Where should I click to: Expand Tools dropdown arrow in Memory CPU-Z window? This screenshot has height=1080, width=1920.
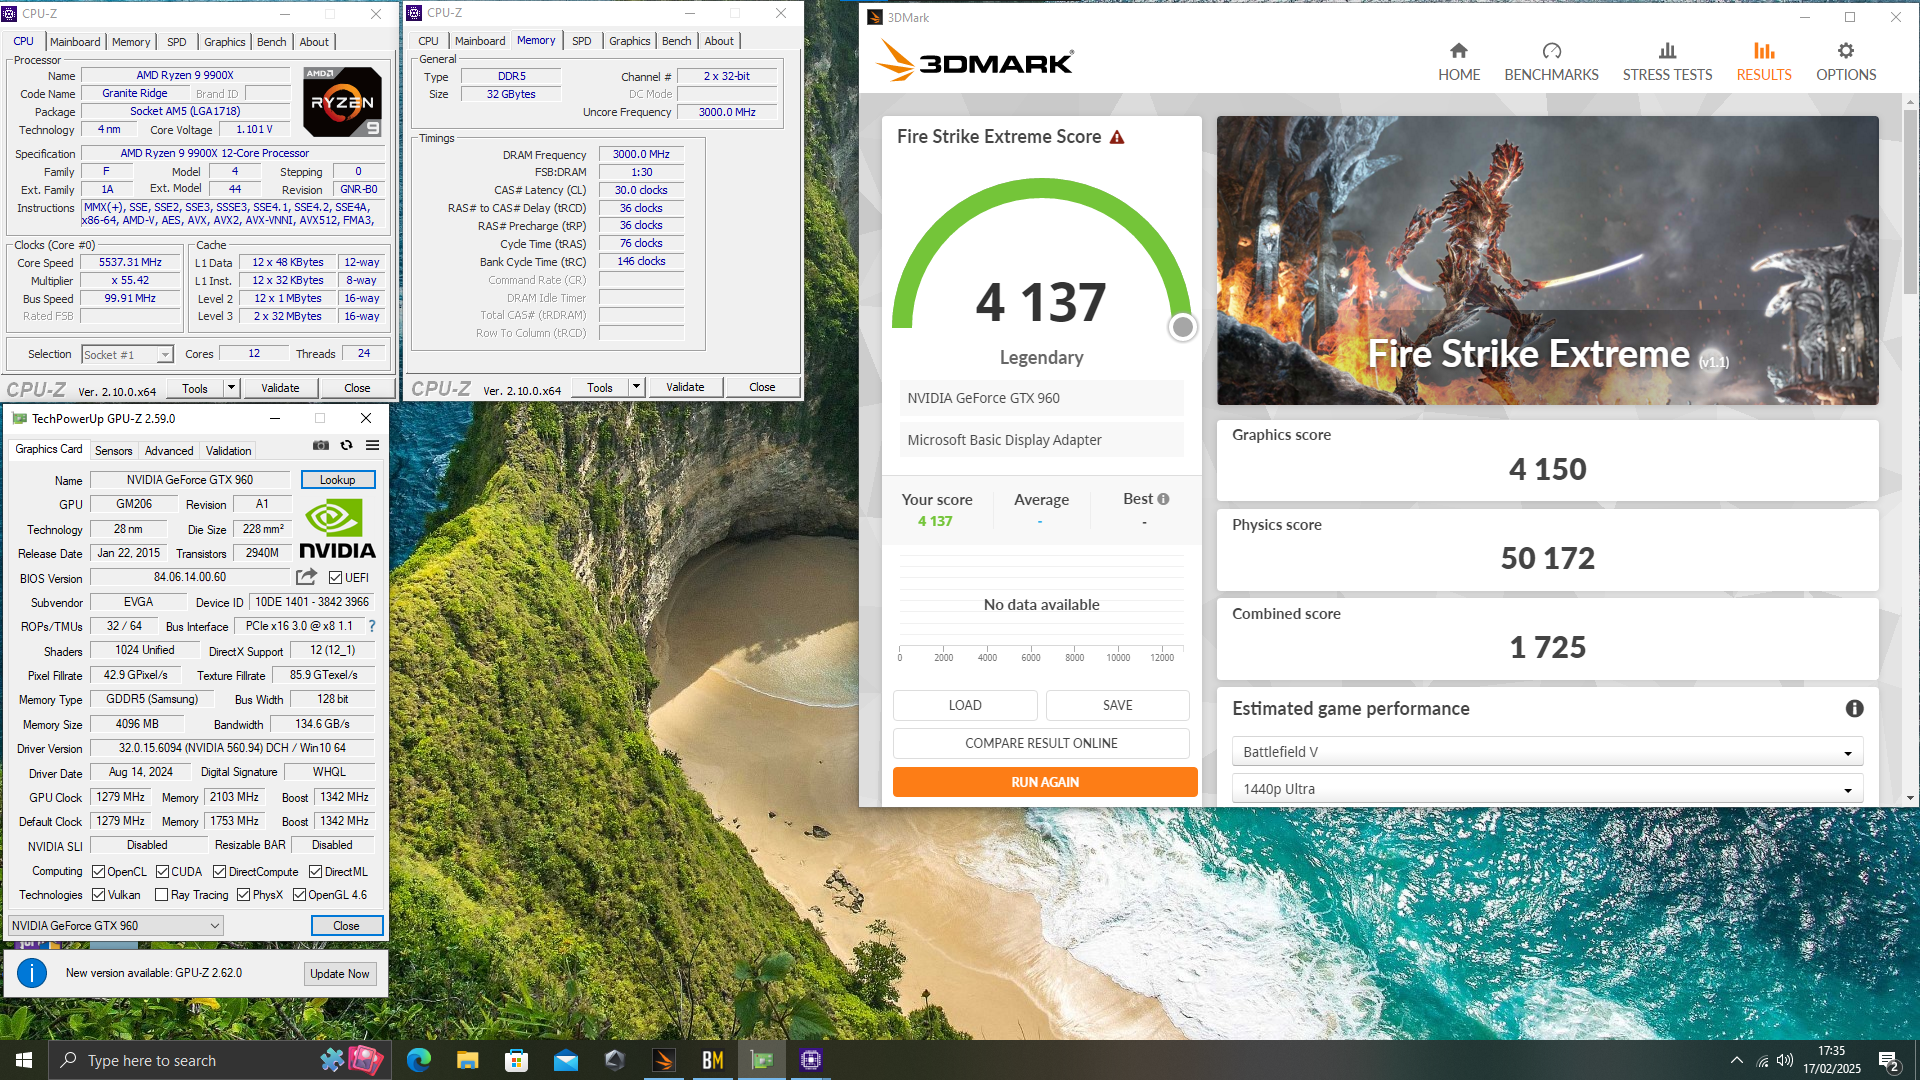click(636, 387)
